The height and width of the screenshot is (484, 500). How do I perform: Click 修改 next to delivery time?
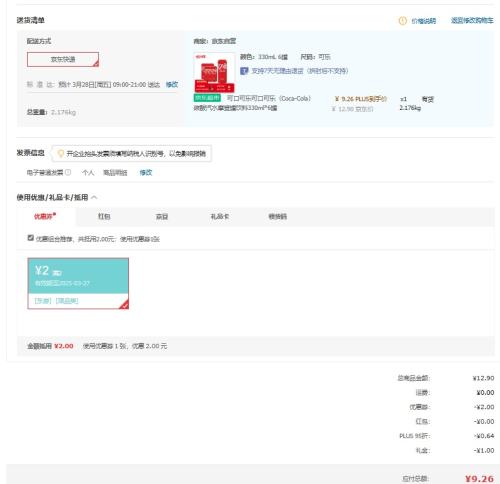(x=172, y=85)
